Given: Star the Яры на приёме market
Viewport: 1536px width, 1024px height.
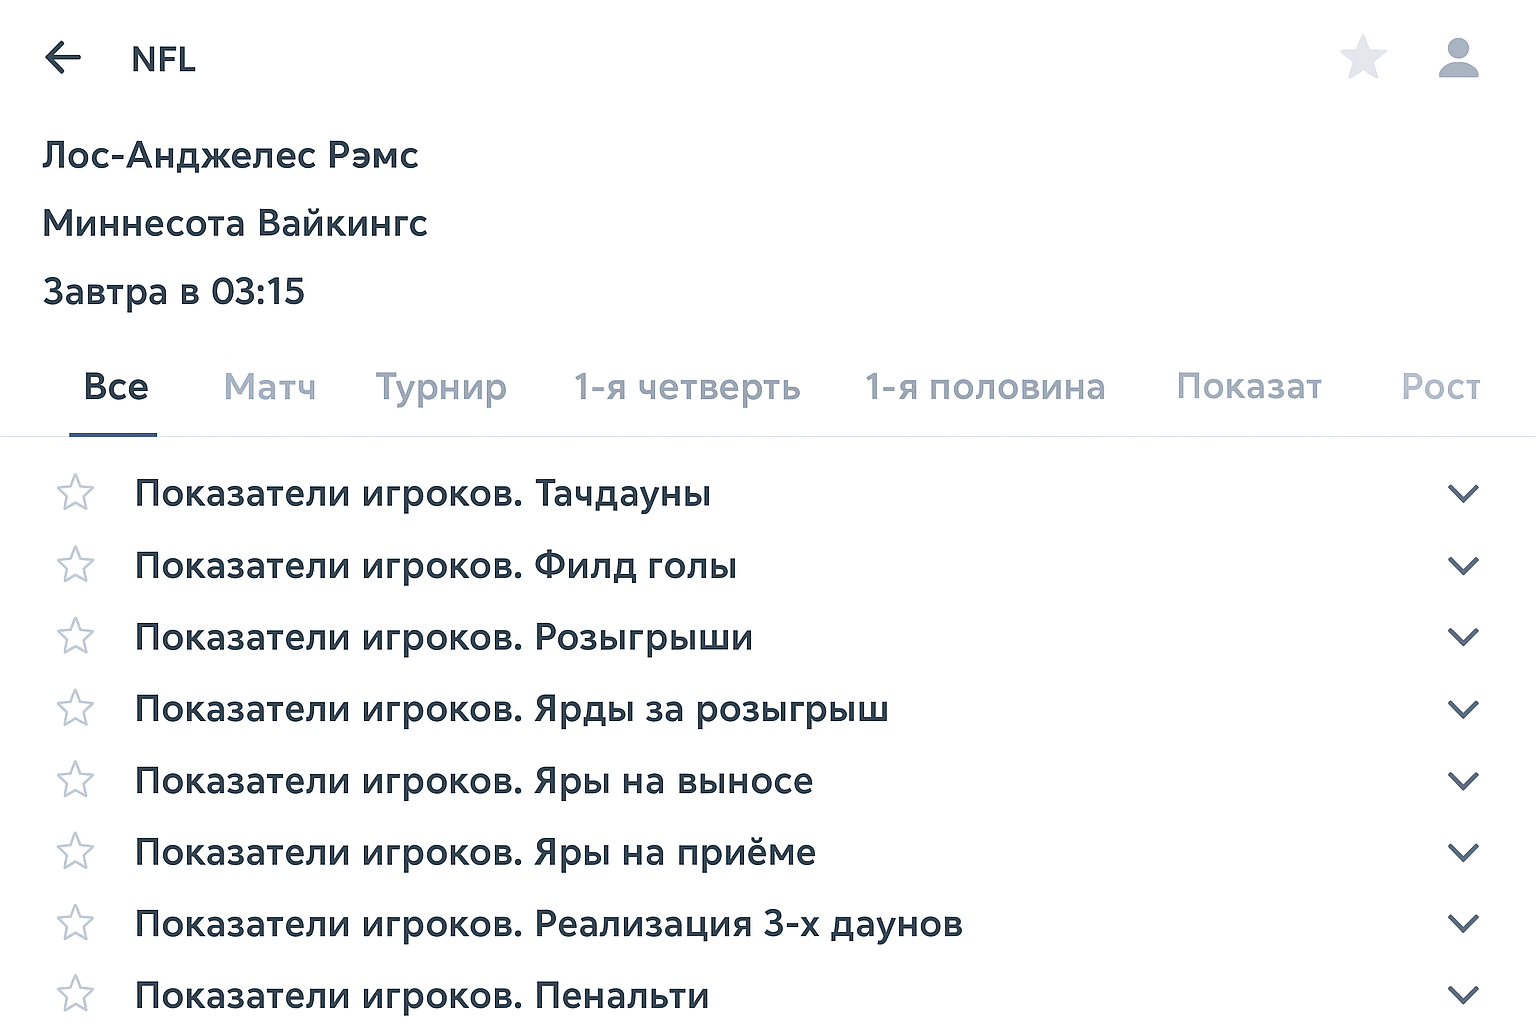Looking at the screenshot, I should tap(76, 852).
